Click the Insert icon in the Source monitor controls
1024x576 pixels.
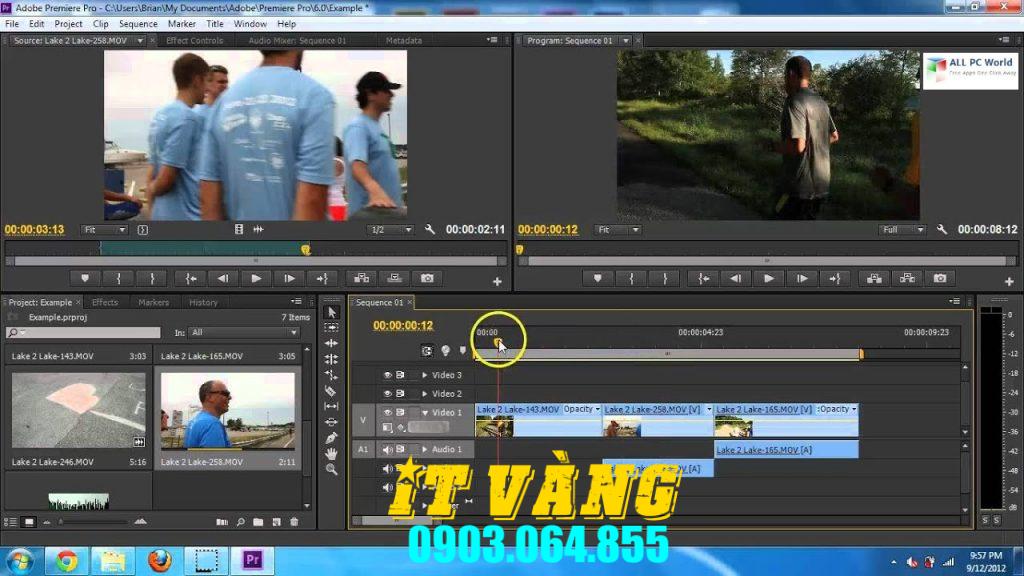coord(360,279)
